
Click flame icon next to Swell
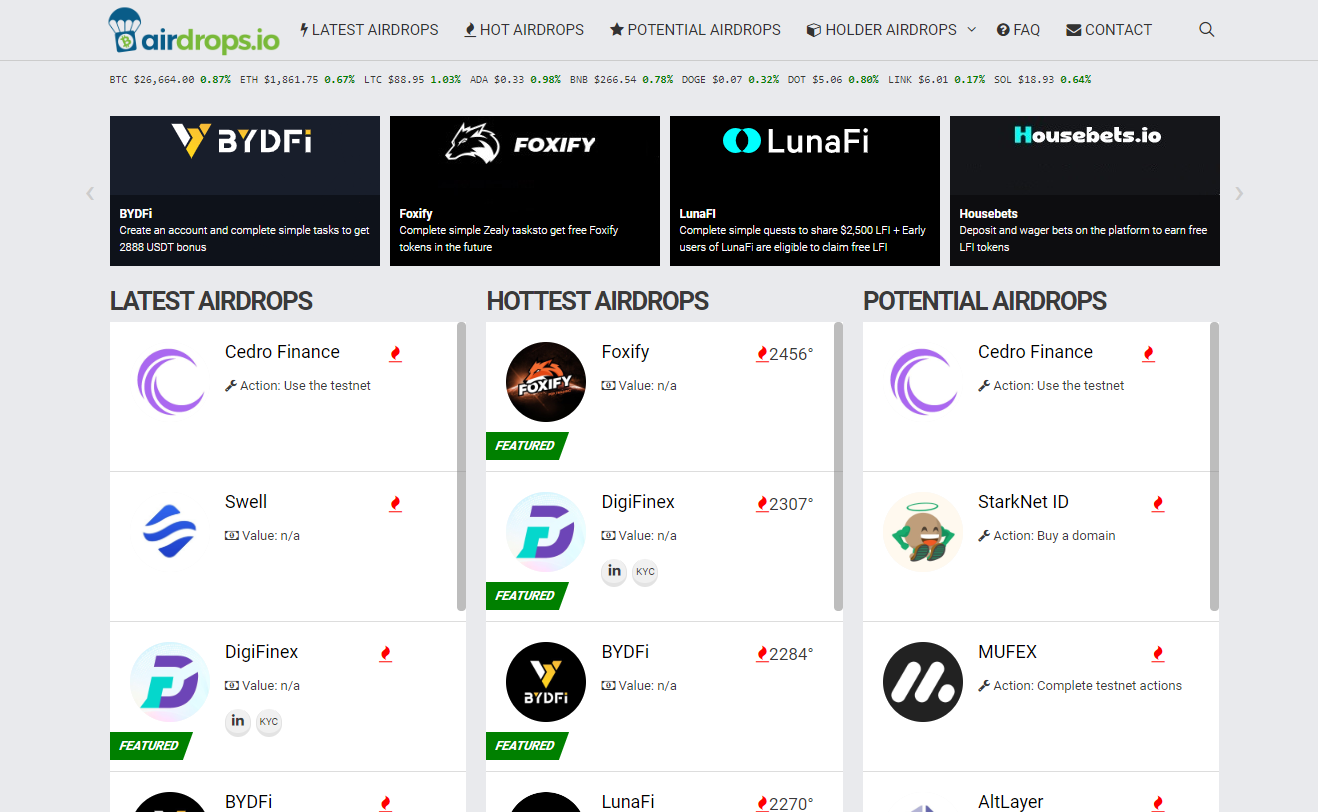[x=395, y=504]
